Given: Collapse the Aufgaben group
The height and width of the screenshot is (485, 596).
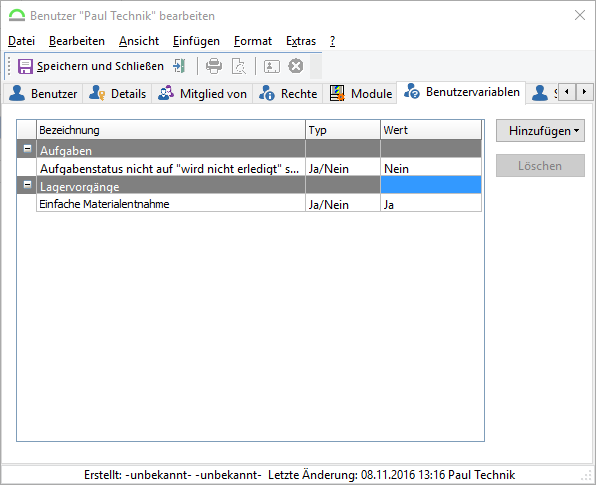Looking at the screenshot, I should pyautogui.click(x=27, y=149).
